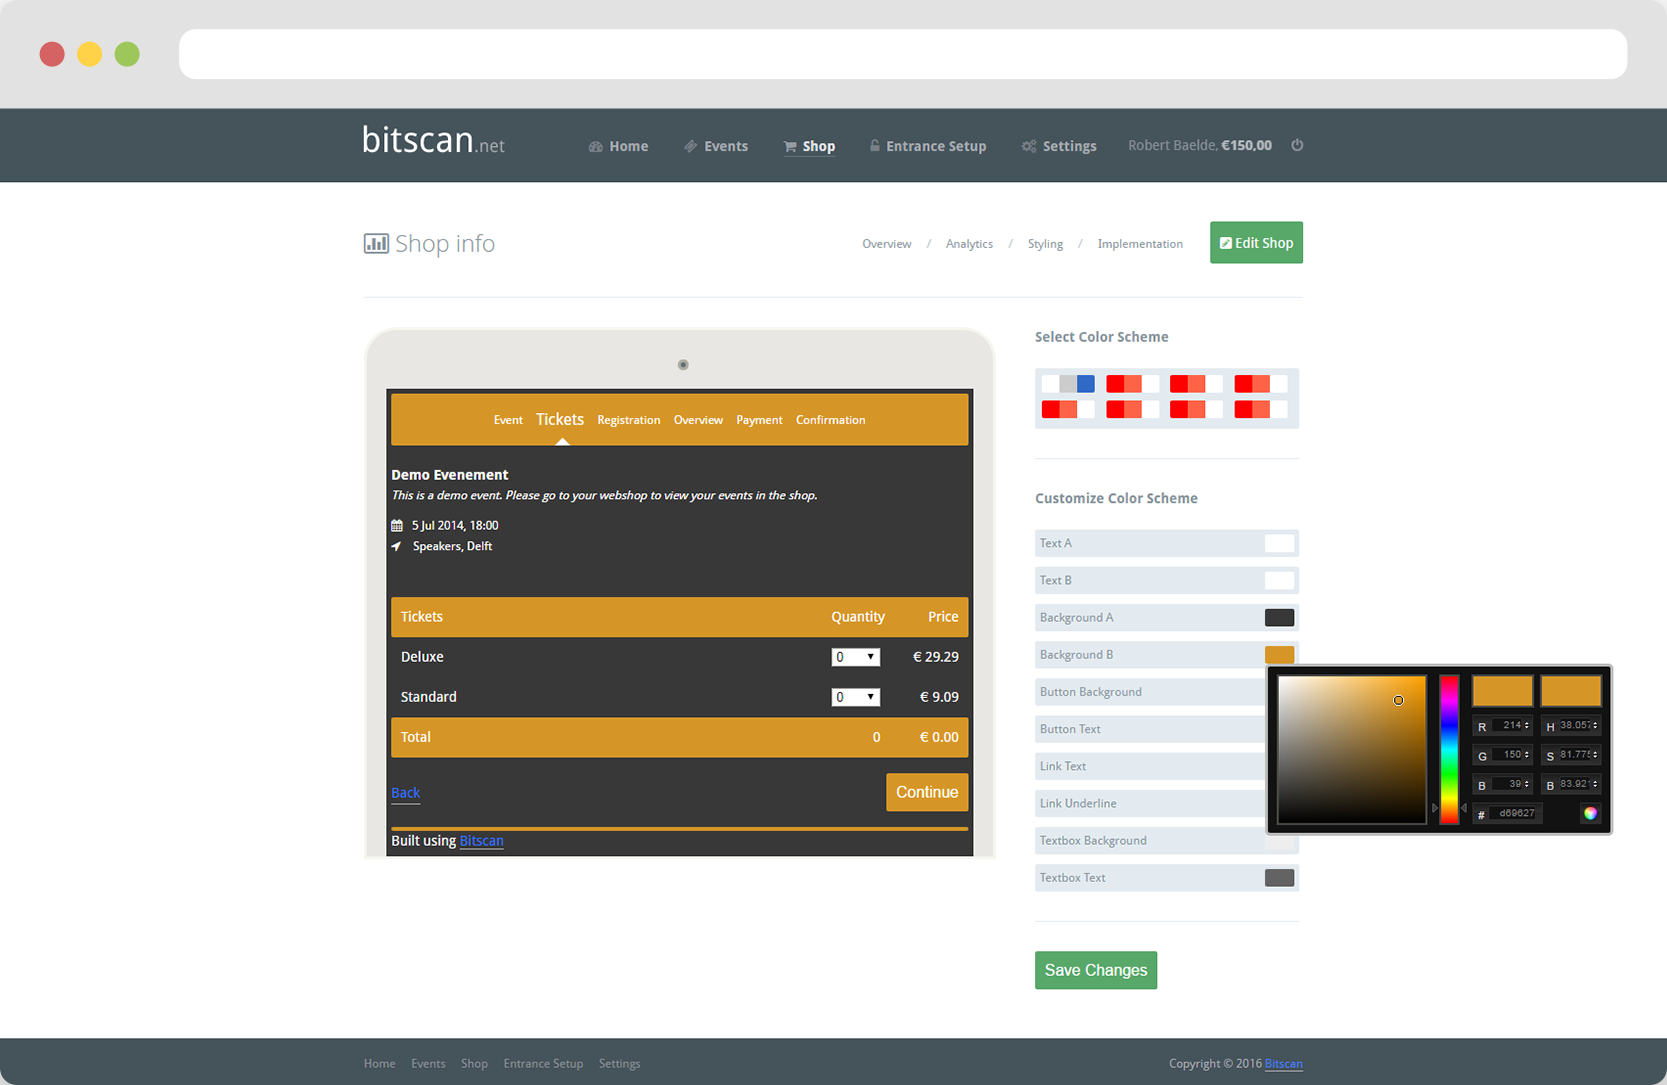Switch to the Registration tab in preview
Viewport: 1667px width, 1085px height.
(628, 419)
